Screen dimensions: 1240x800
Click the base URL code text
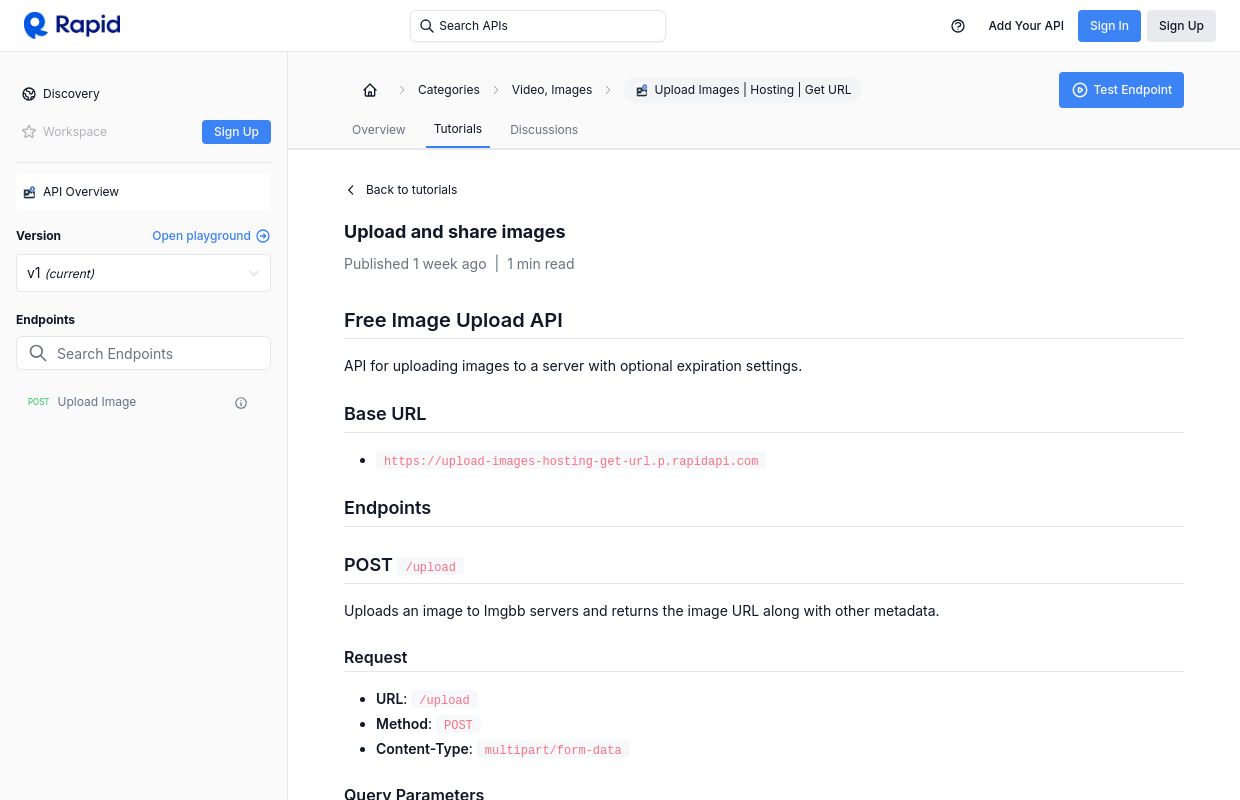[571, 461]
